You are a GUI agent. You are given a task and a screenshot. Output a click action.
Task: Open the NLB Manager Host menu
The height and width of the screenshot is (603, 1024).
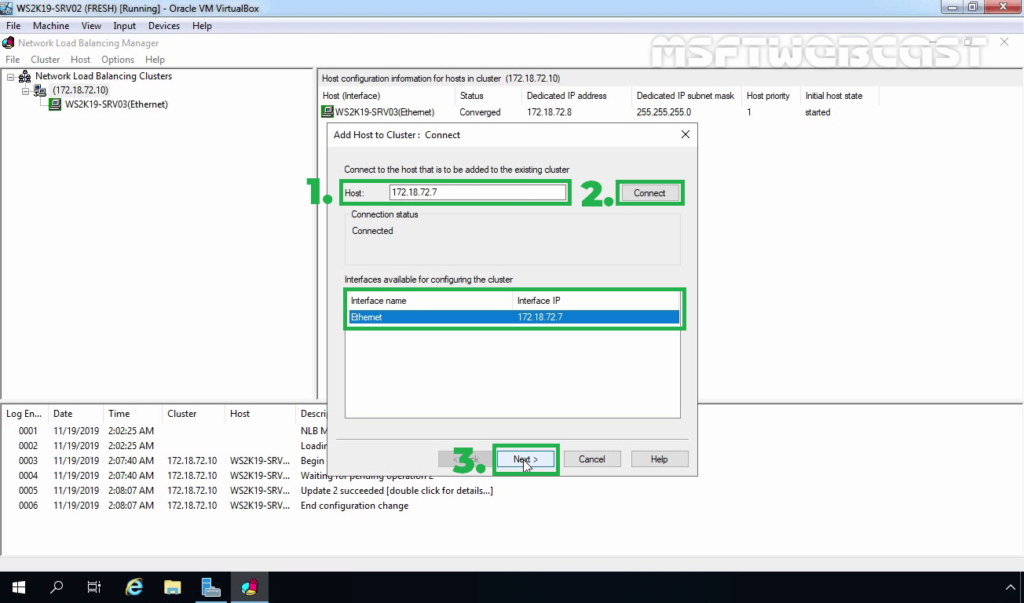pos(80,59)
